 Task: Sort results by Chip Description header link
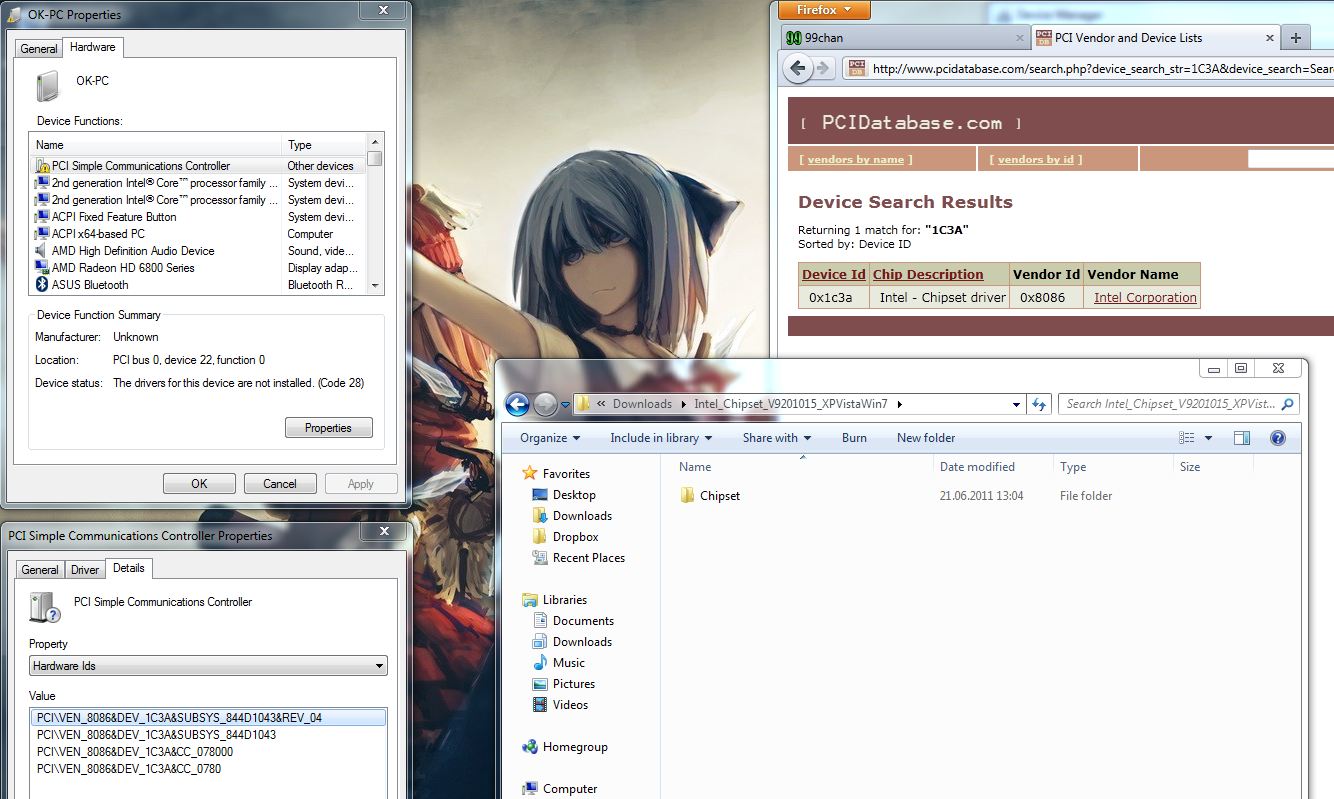tap(928, 275)
